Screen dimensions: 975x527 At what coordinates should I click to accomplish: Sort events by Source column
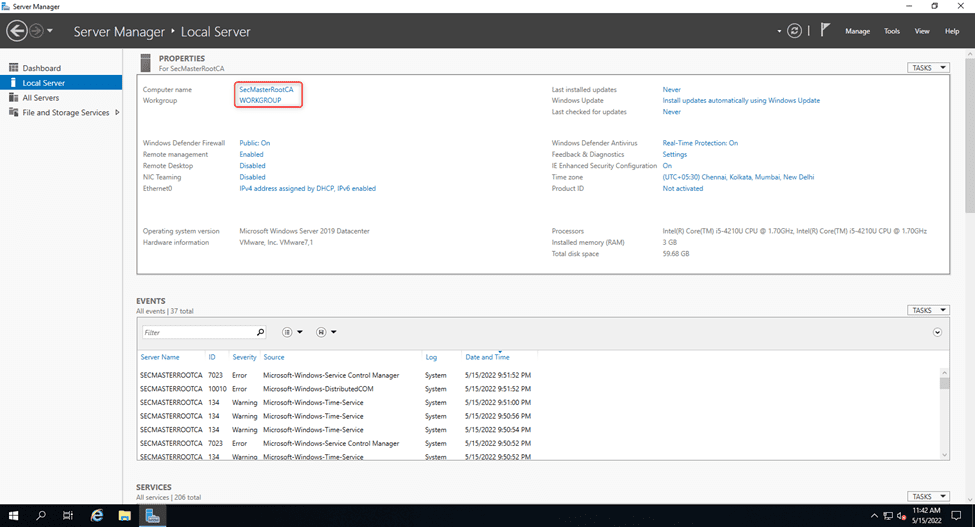(x=274, y=357)
